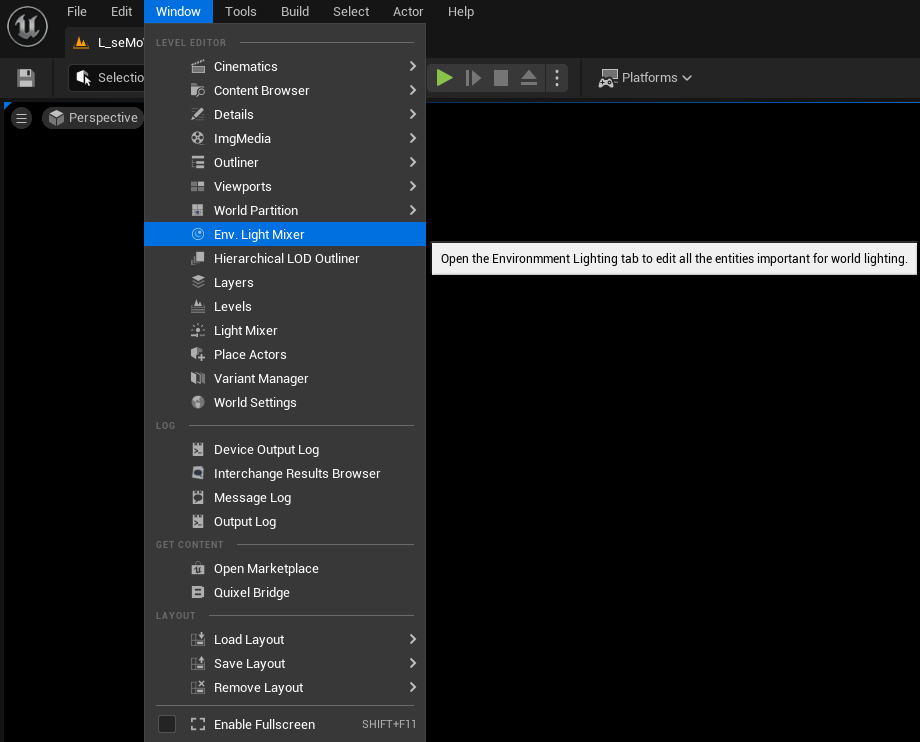
Task: Open the Edit menu
Action: [121, 12]
